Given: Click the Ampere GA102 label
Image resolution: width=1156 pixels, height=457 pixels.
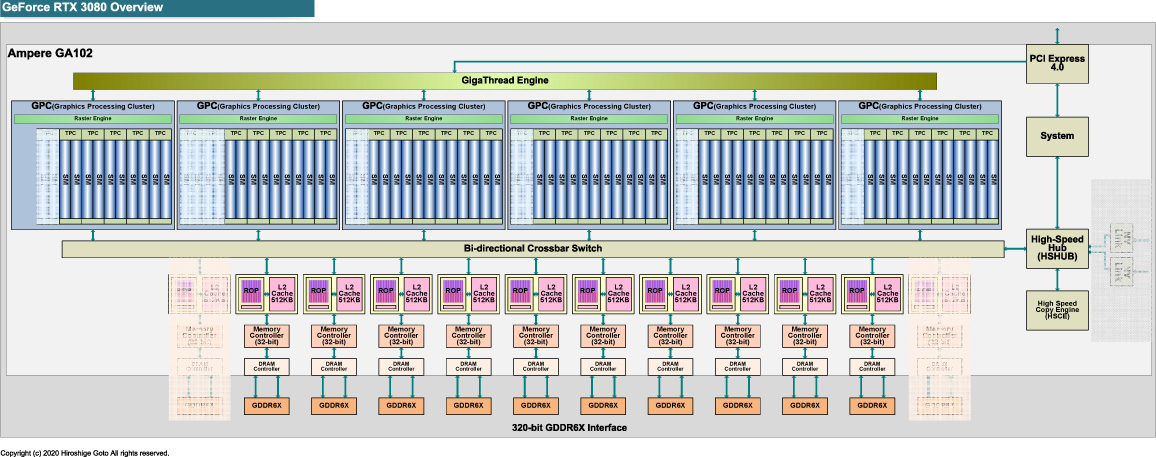Looking at the screenshot, I should tap(49, 54).
